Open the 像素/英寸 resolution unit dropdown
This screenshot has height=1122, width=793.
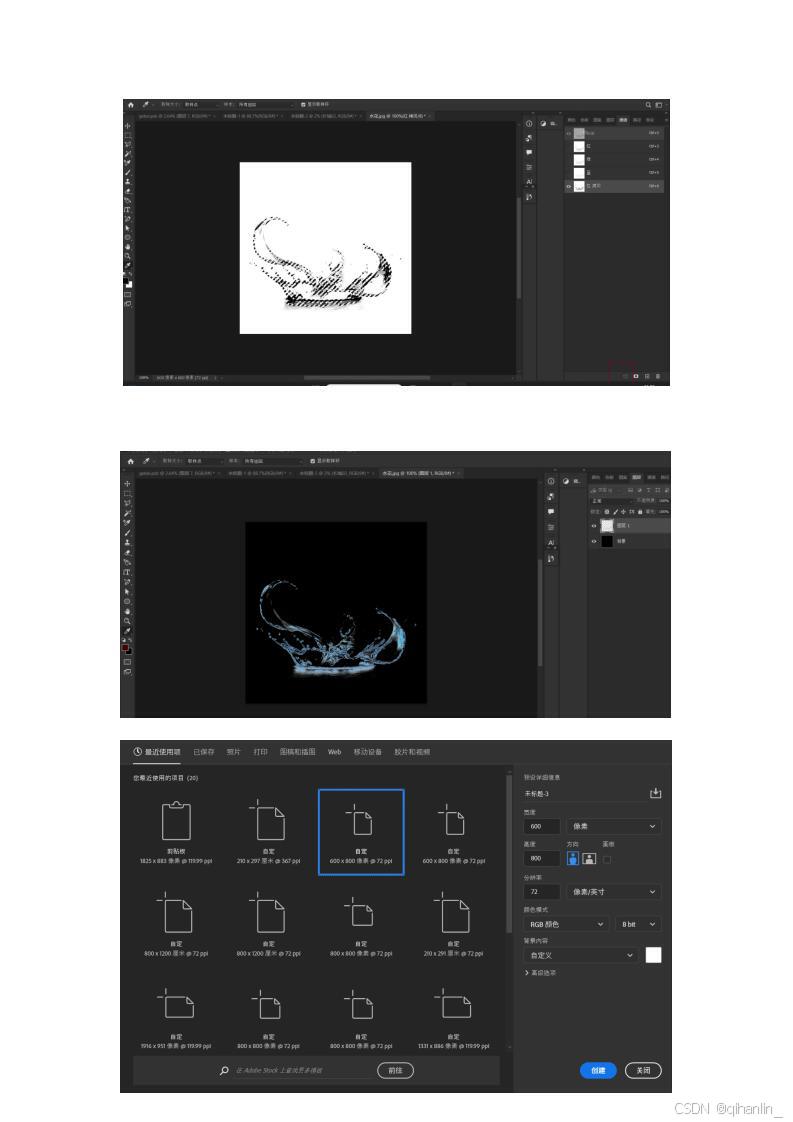click(x=613, y=892)
